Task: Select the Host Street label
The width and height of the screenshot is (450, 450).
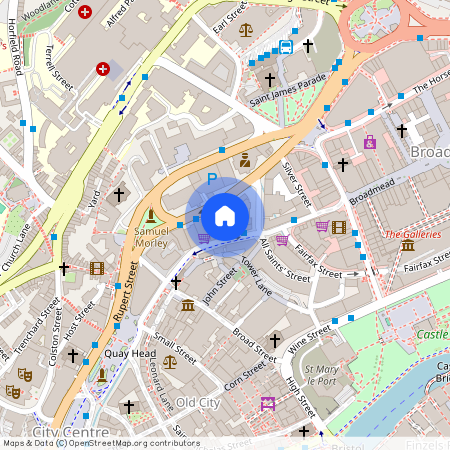Action: [79, 321]
